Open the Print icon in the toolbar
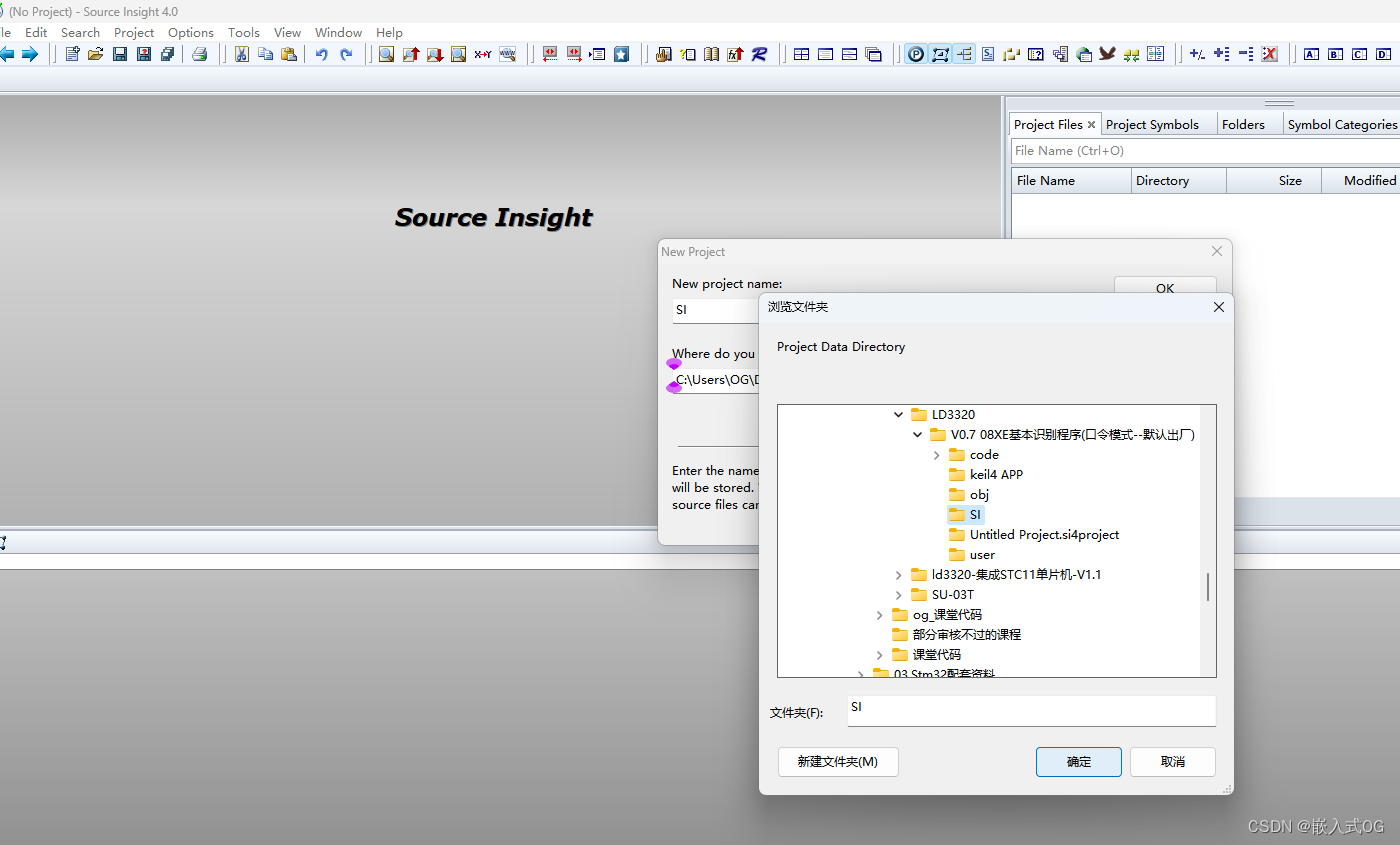Image resolution: width=1400 pixels, height=845 pixels. pos(199,54)
